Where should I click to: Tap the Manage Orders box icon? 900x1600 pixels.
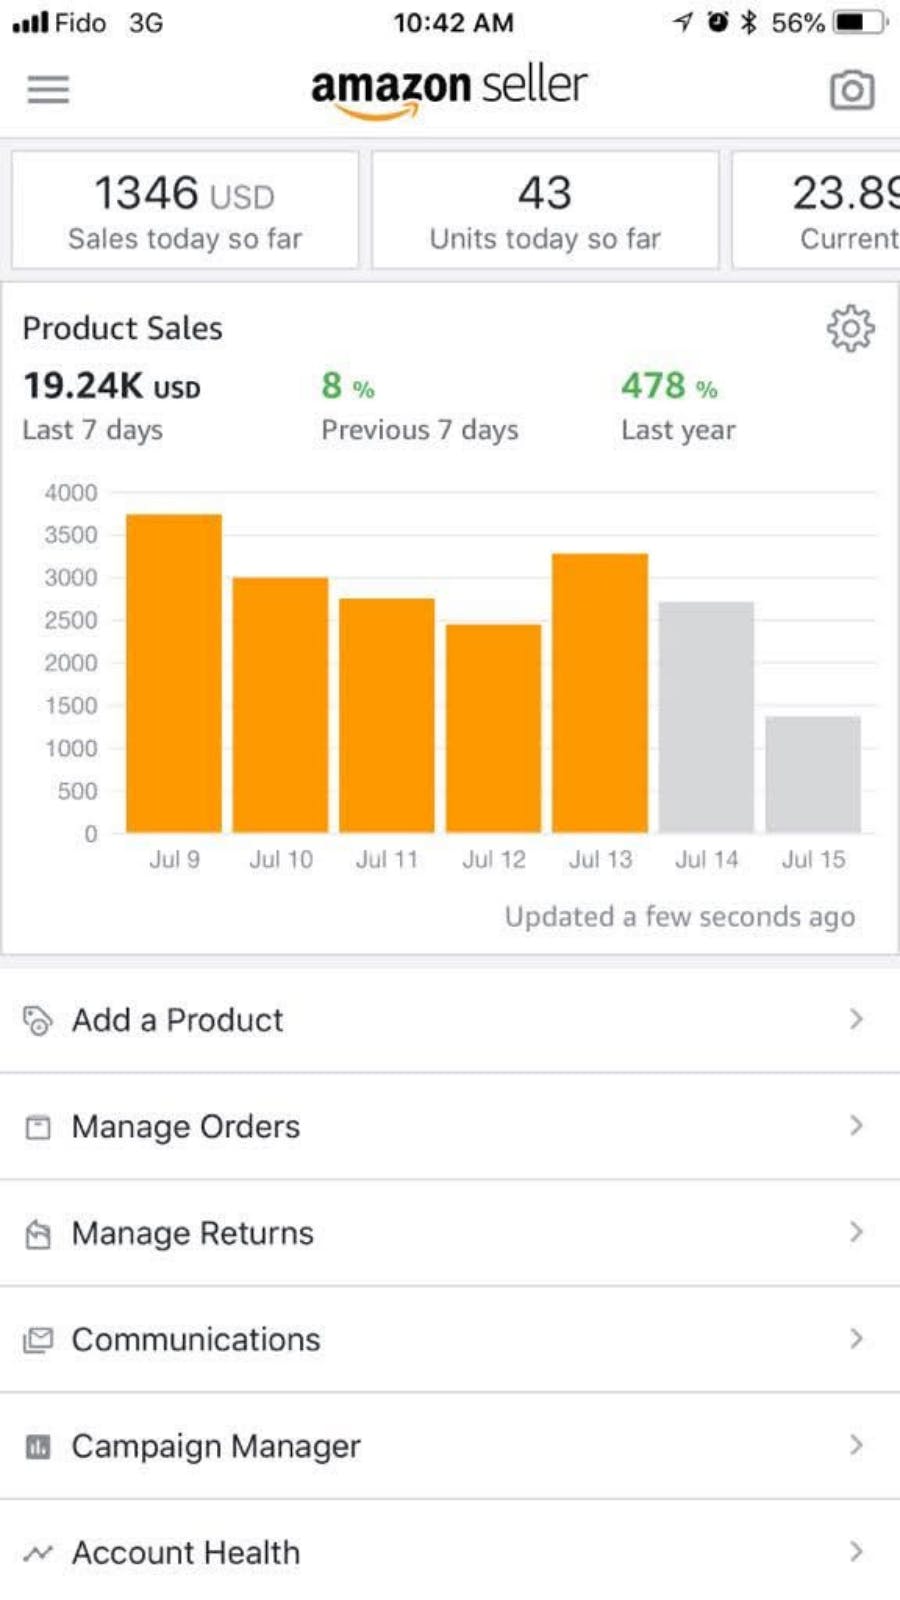tap(37, 1127)
